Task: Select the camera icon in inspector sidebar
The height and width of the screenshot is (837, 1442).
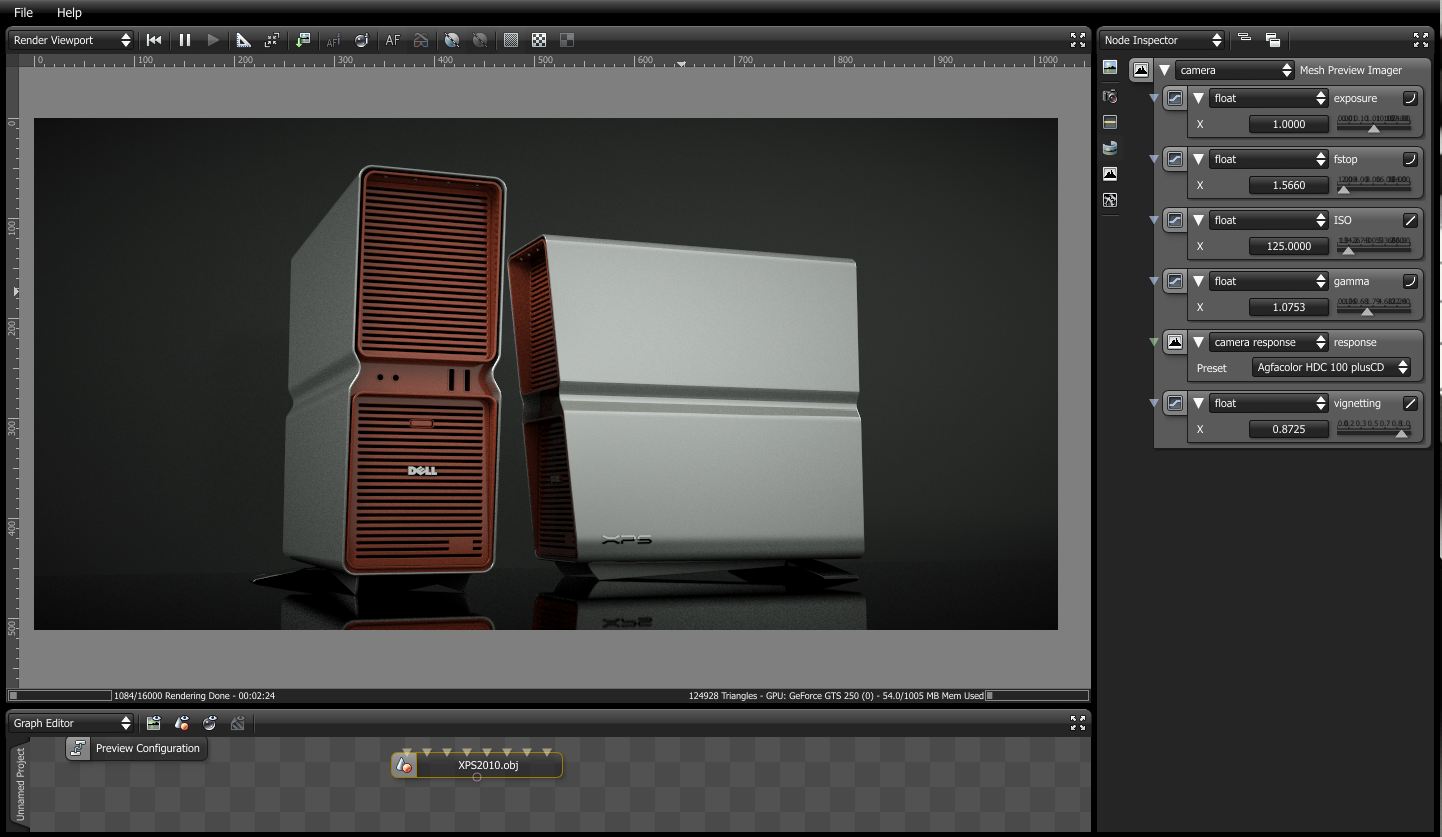Action: click(1110, 96)
